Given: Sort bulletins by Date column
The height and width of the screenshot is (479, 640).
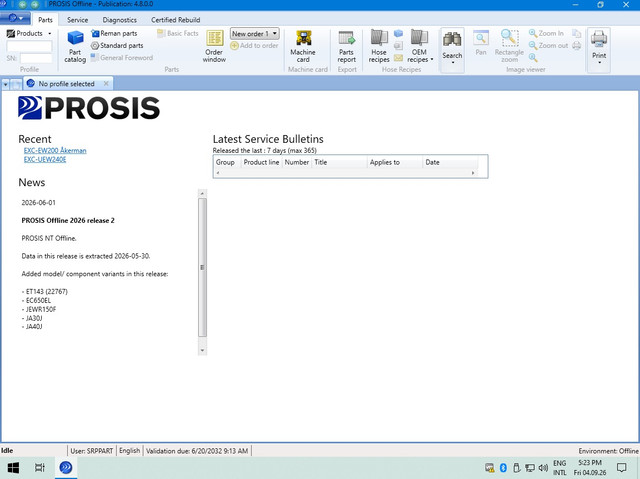Looking at the screenshot, I should tap(450, 162).
